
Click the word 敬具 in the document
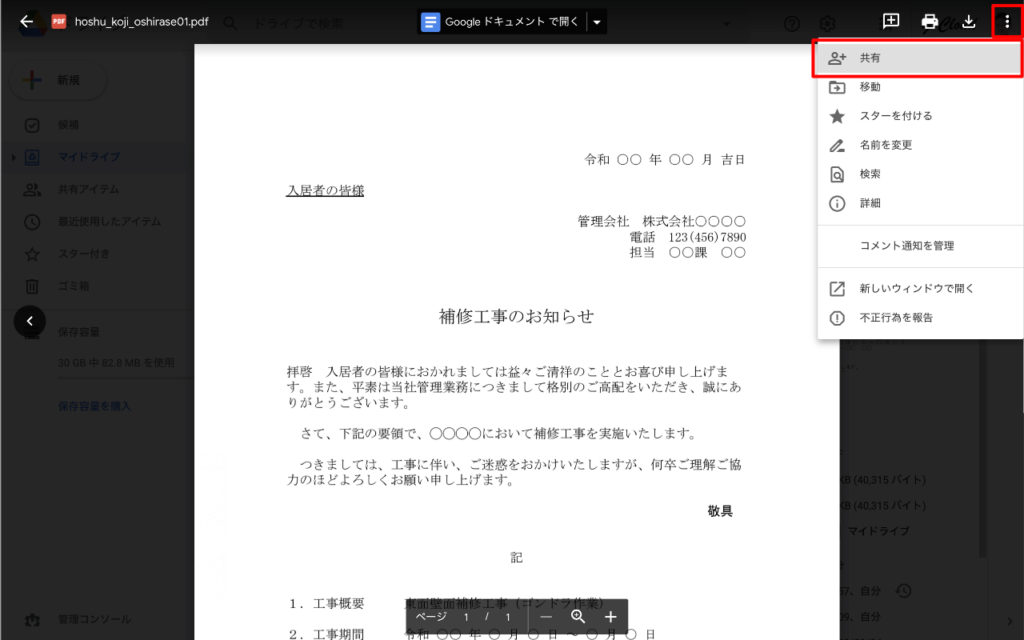(x=720, y=511)
